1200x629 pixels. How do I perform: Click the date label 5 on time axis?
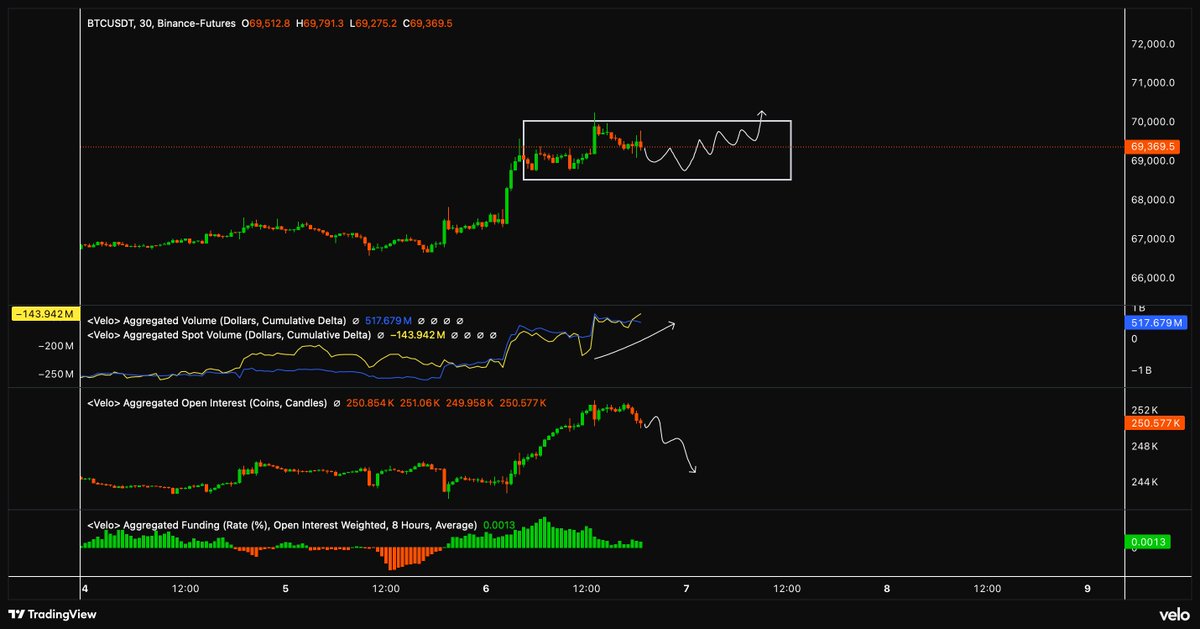[285, 588]
